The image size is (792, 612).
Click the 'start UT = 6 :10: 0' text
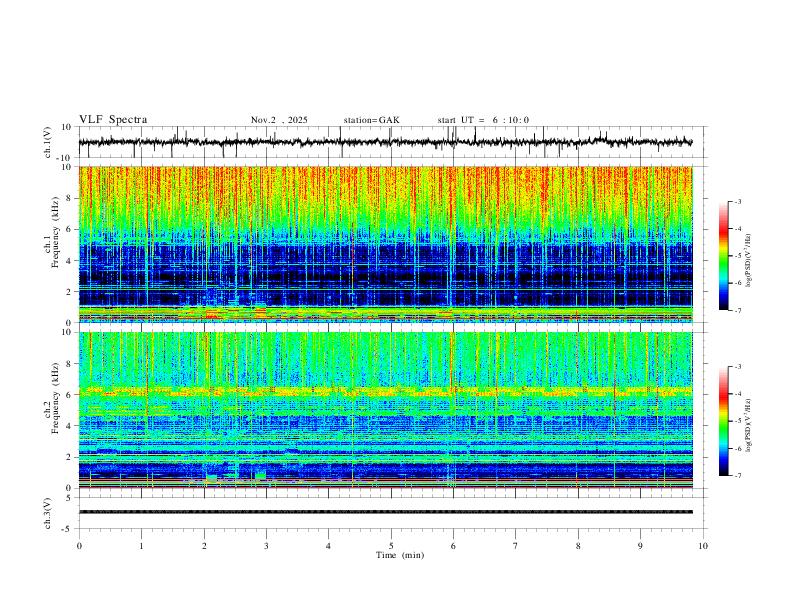click(483, 120)
